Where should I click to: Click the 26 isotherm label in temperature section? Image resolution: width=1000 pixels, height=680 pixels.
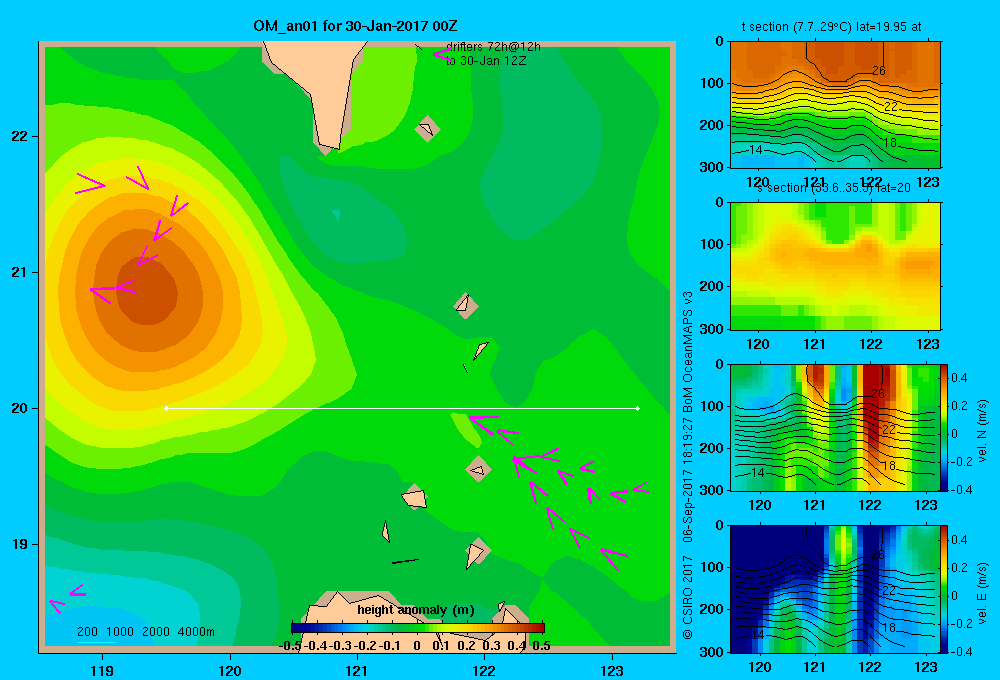pos(879,71)
